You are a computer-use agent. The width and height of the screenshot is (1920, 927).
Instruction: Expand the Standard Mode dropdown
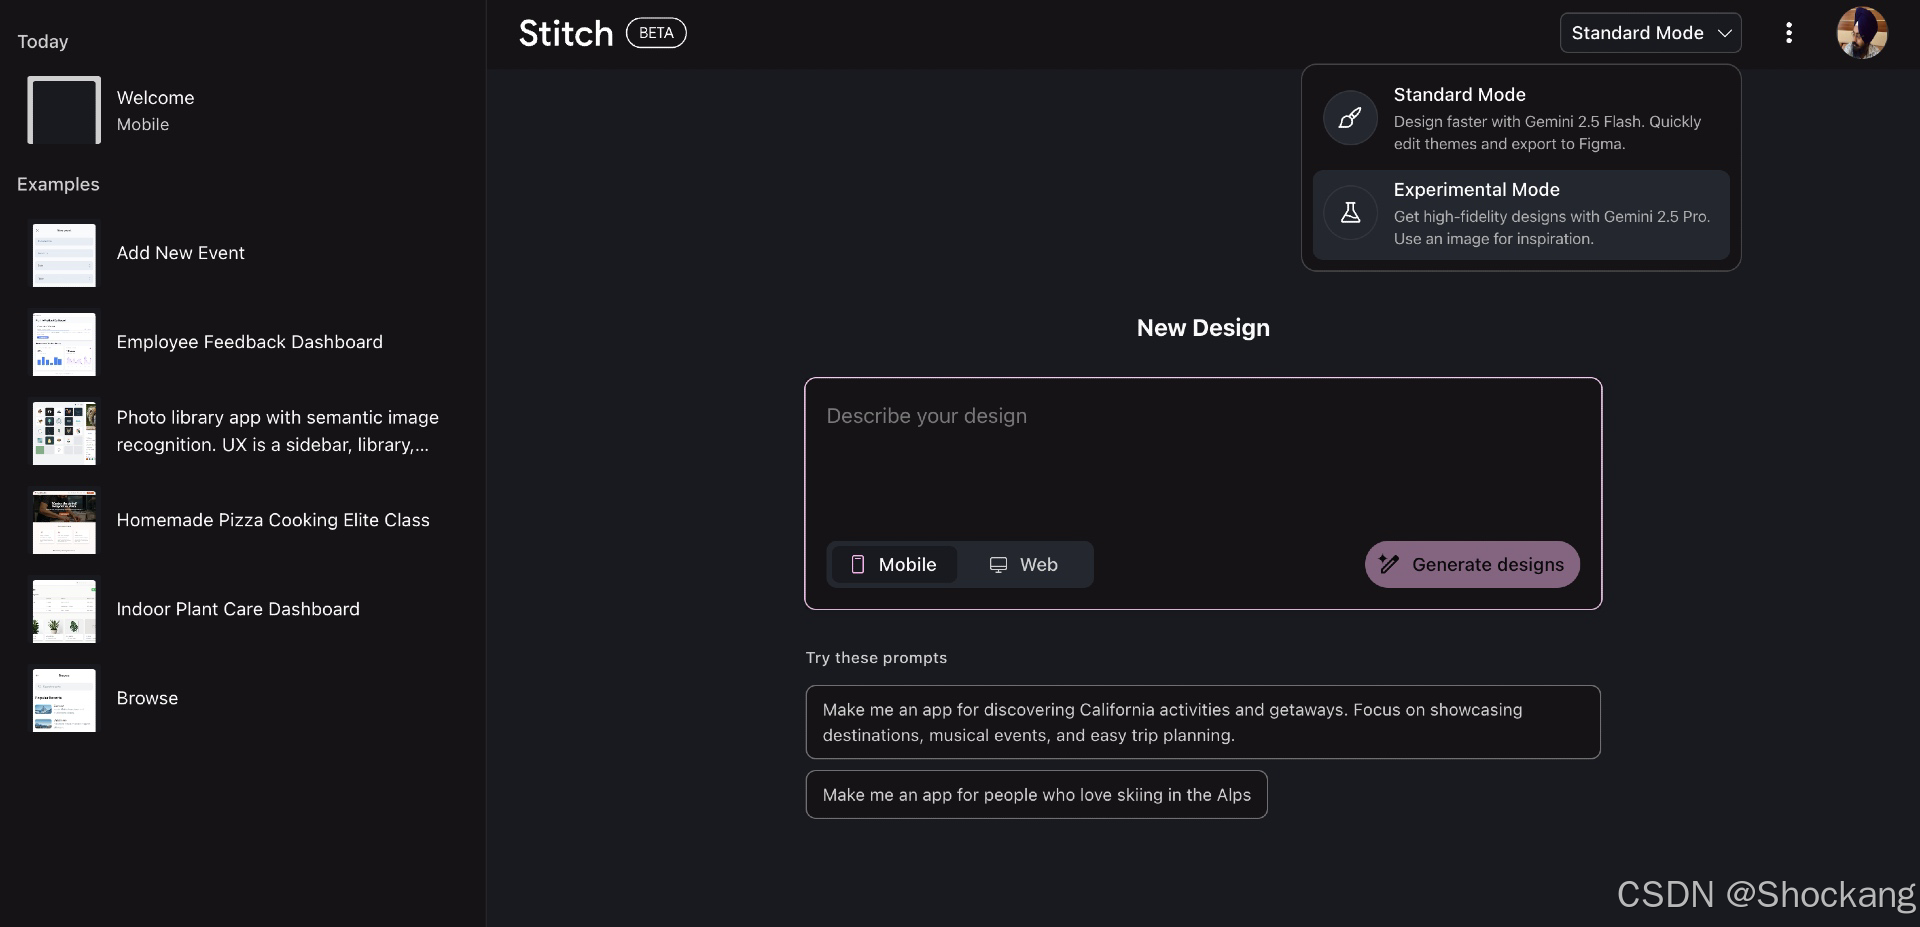1650,33
